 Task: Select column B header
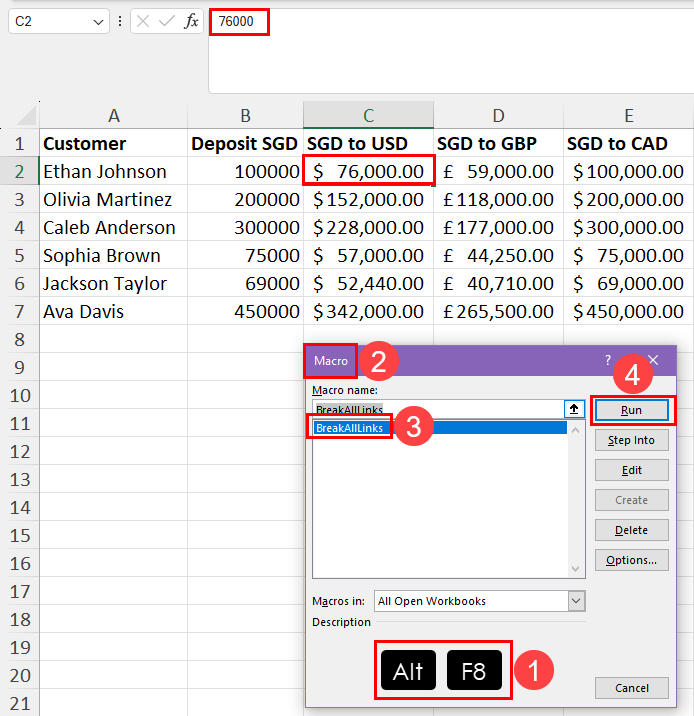pyautogui.click(x=246, y=116)
